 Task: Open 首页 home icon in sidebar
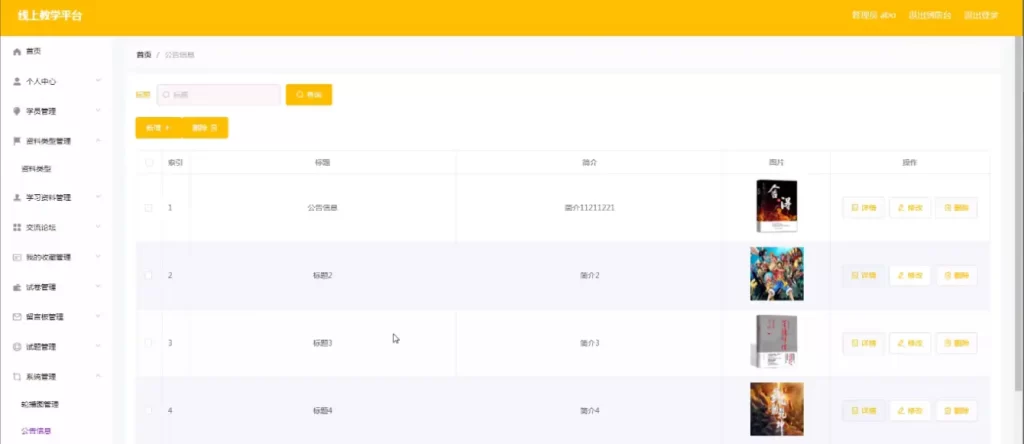(x=17, y=51)
